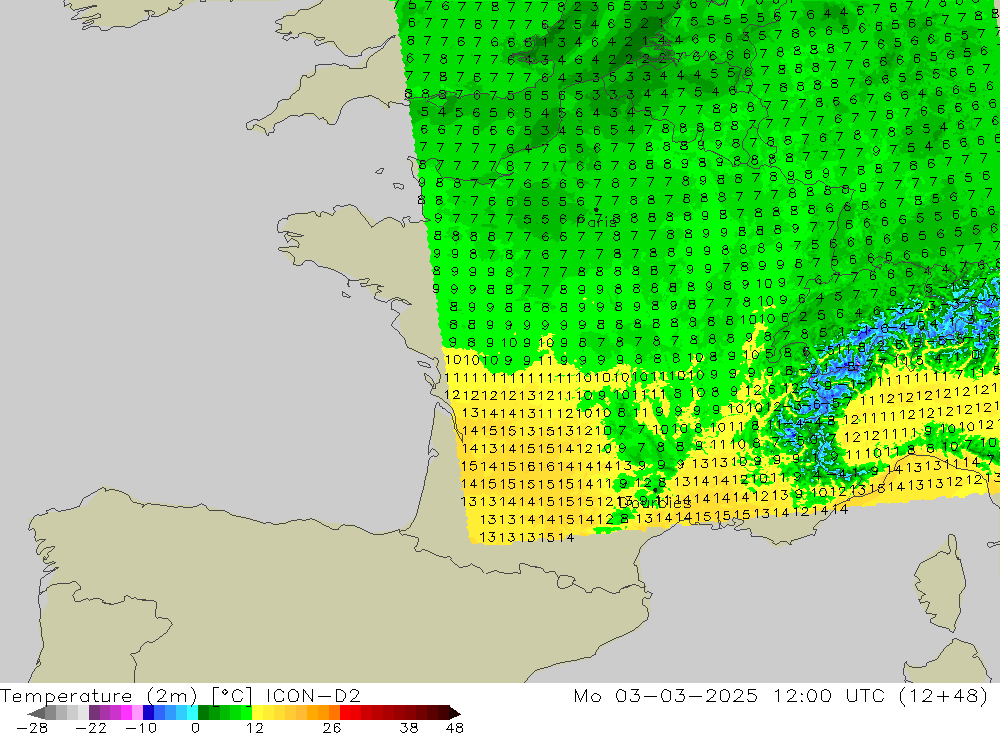
Task: Click the magenta swatch in the legend
Action: pos(126,713)
